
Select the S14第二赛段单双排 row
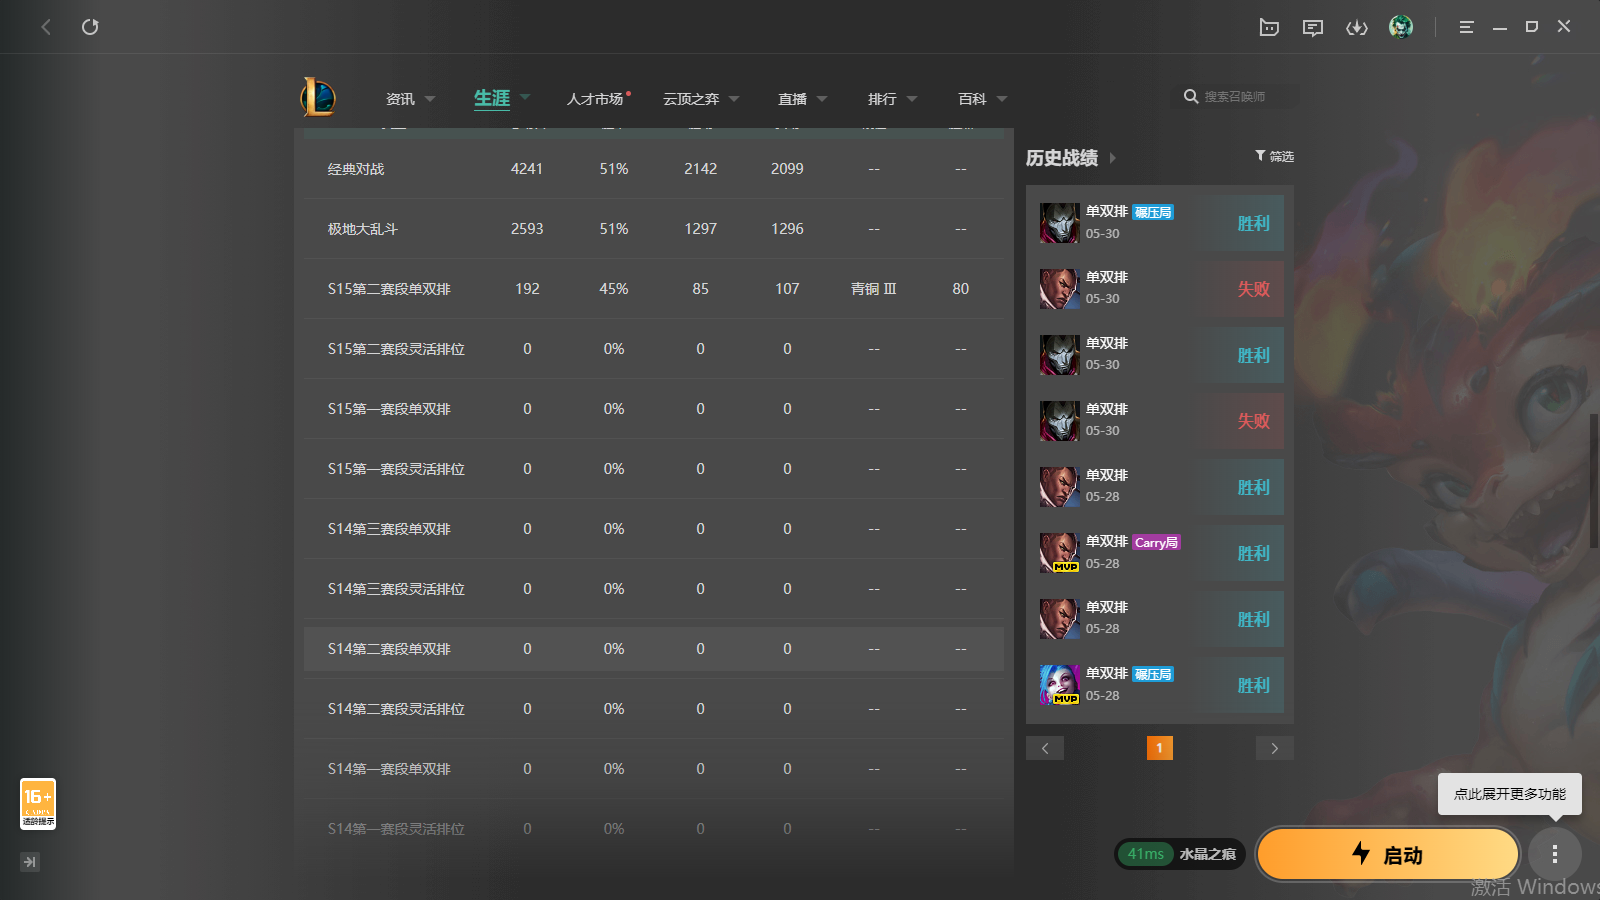click(x=654, y=649)
